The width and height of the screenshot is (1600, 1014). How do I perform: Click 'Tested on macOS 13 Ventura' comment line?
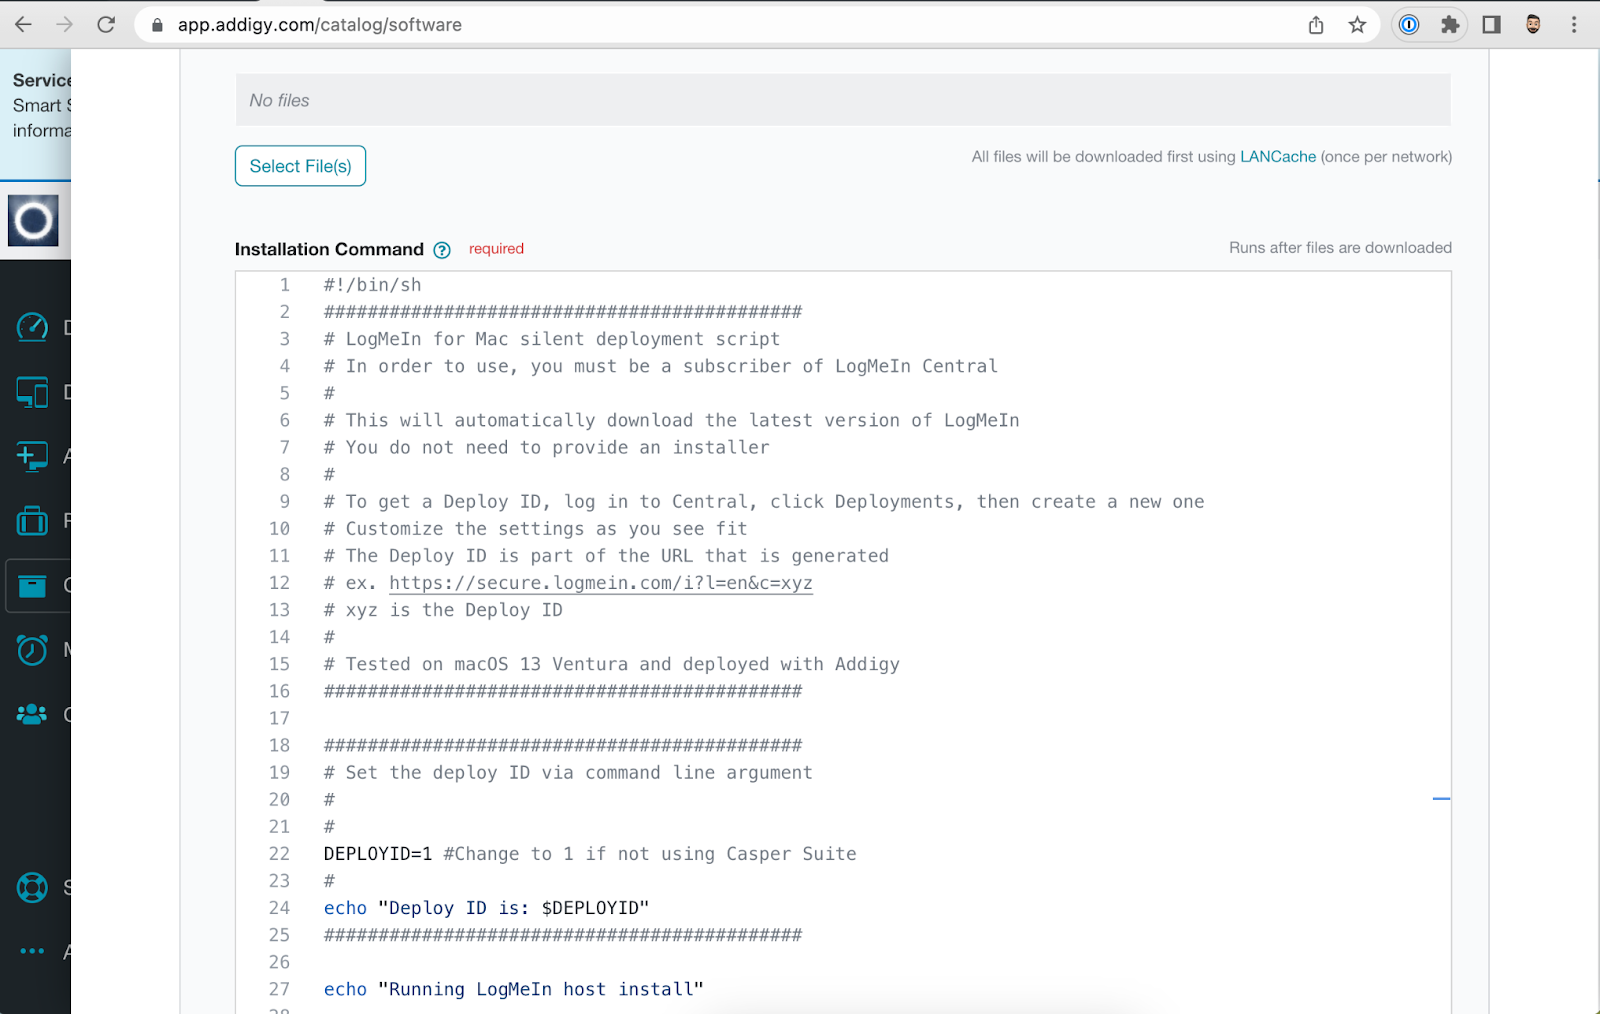[x=611, y=664]
